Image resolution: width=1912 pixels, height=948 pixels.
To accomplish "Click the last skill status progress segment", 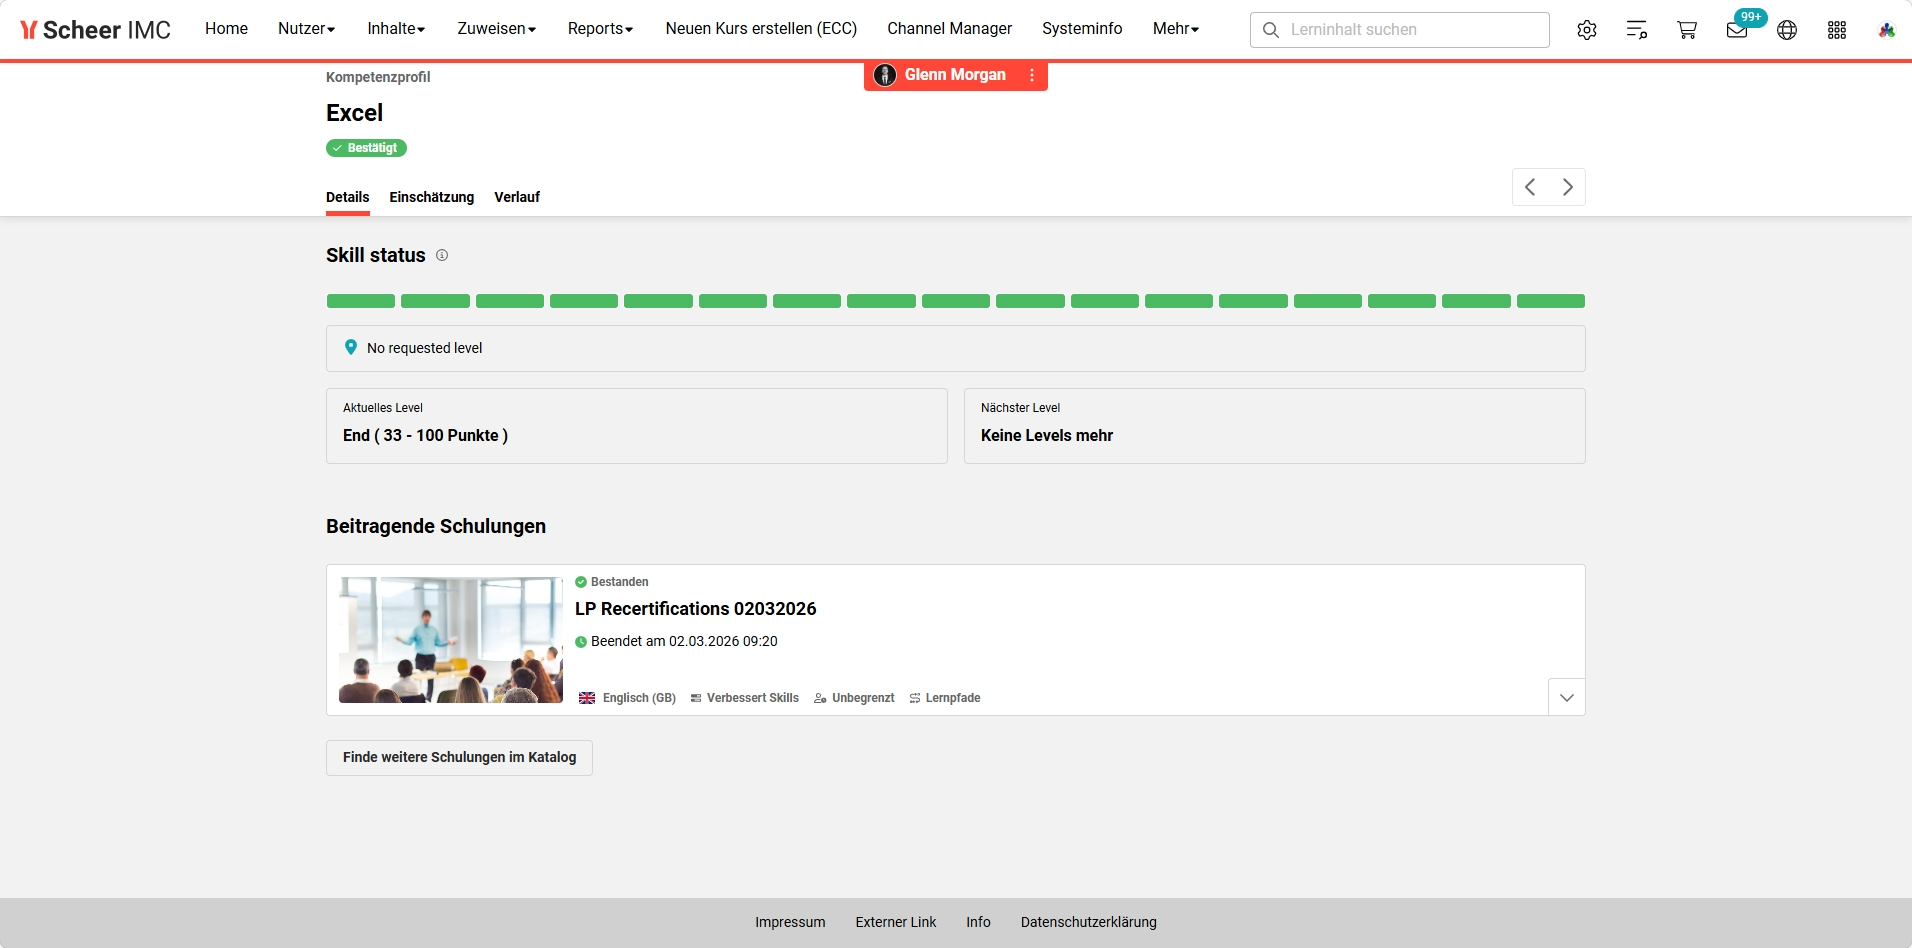I will (1551, 301).
